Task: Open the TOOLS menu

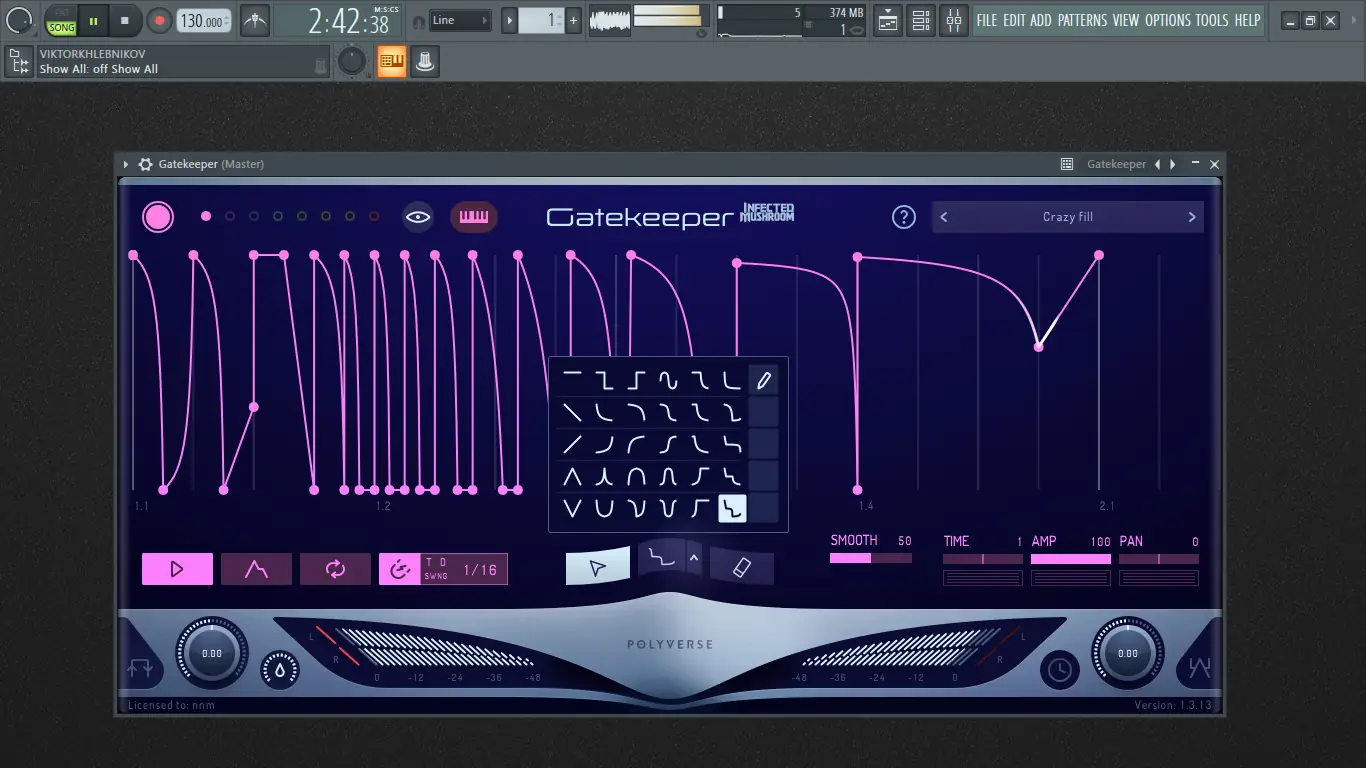Action: coord(1212,20)
